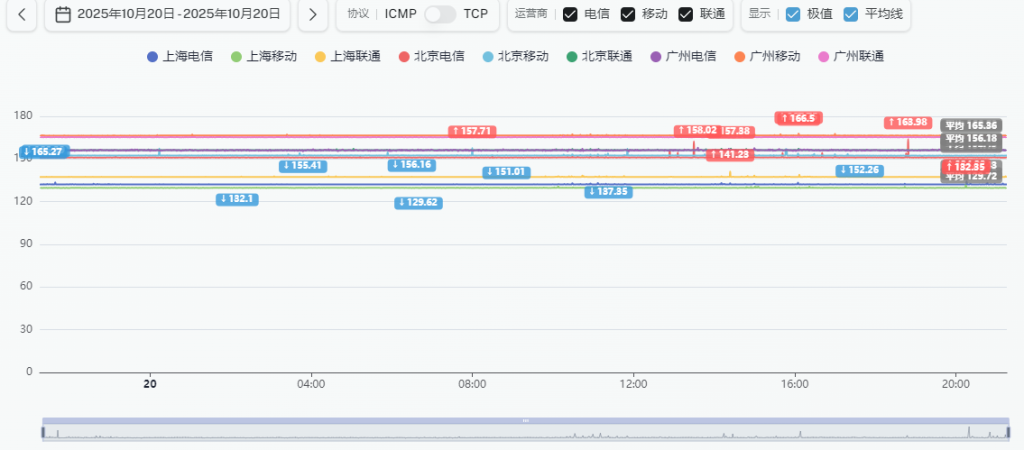The width and height of the screenshot is (1024, 450).
Task: Disable the 平均线 display checkbox
Action: [851, 14]
